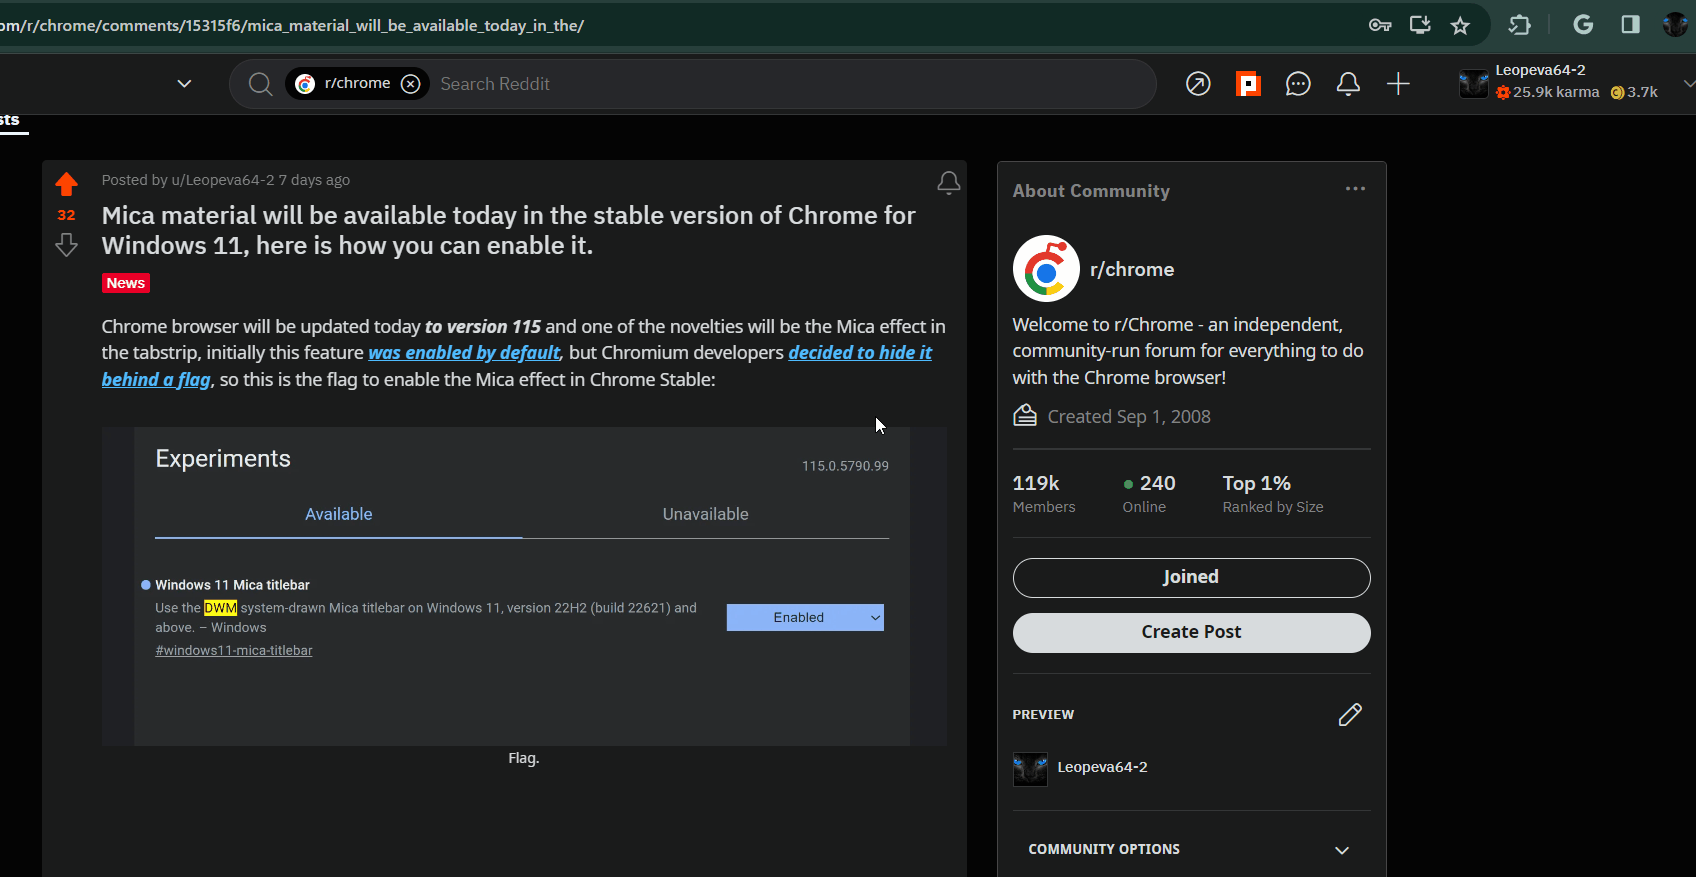Type in the Search Reddit field
This screenshot has height=877, width=1696.
(x=790, y=84)
